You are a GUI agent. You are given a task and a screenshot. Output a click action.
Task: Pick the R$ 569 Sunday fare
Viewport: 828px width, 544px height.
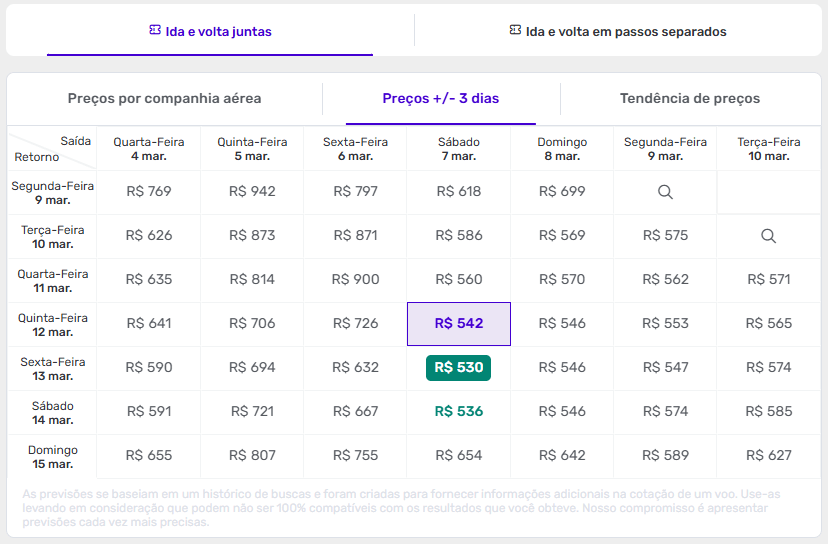(x=562, y=236)
